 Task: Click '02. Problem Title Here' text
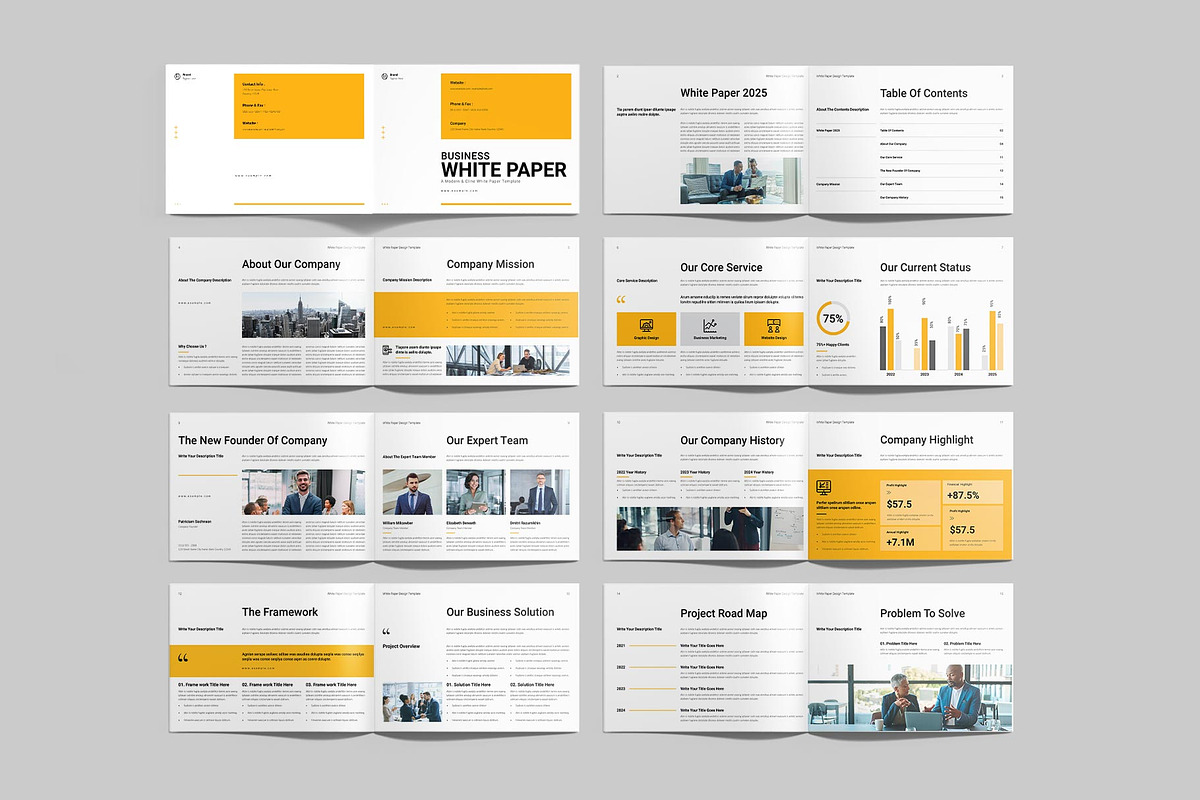[x=964, y=644]
